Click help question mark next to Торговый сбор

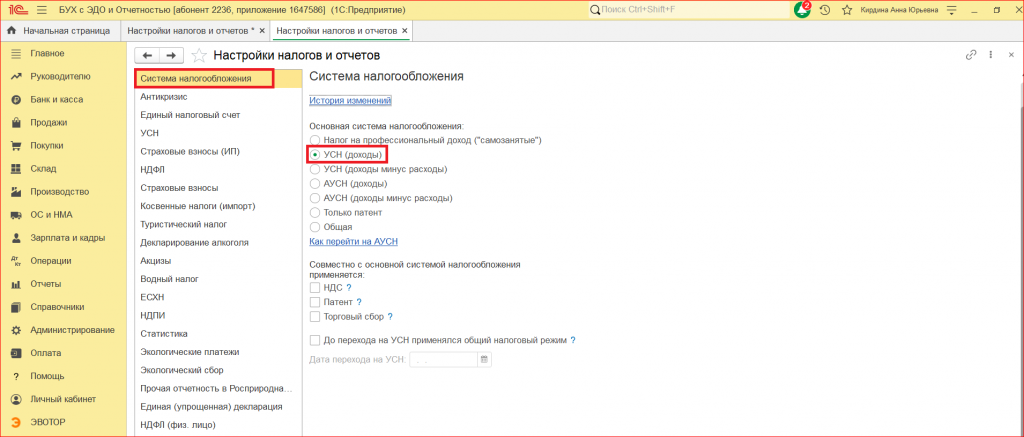[390, 316]
